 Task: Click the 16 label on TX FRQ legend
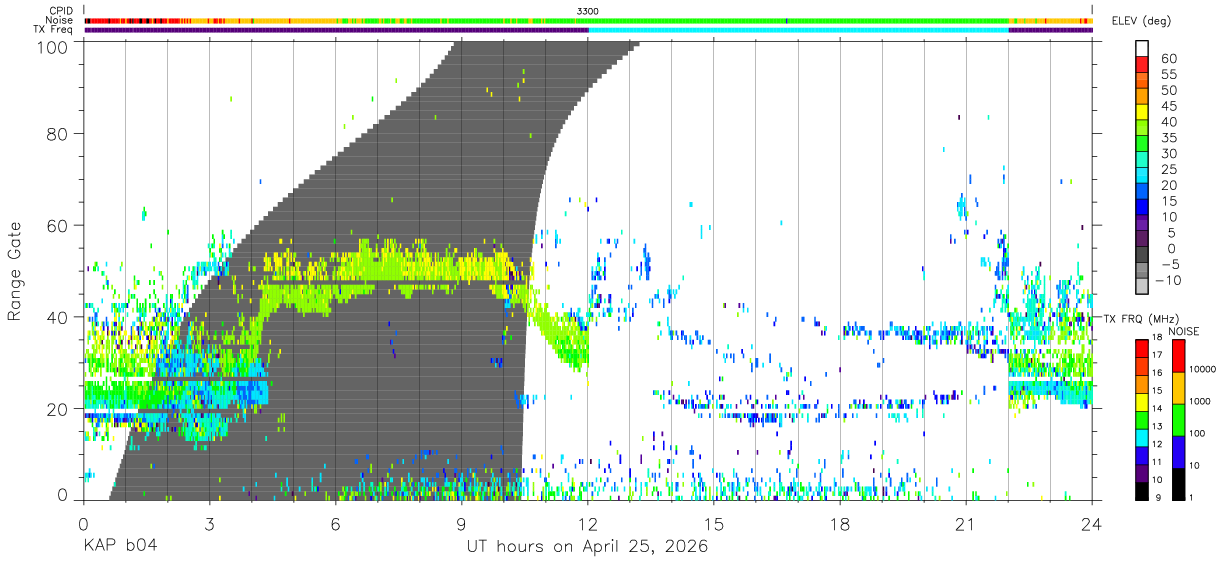[1155, 373]
